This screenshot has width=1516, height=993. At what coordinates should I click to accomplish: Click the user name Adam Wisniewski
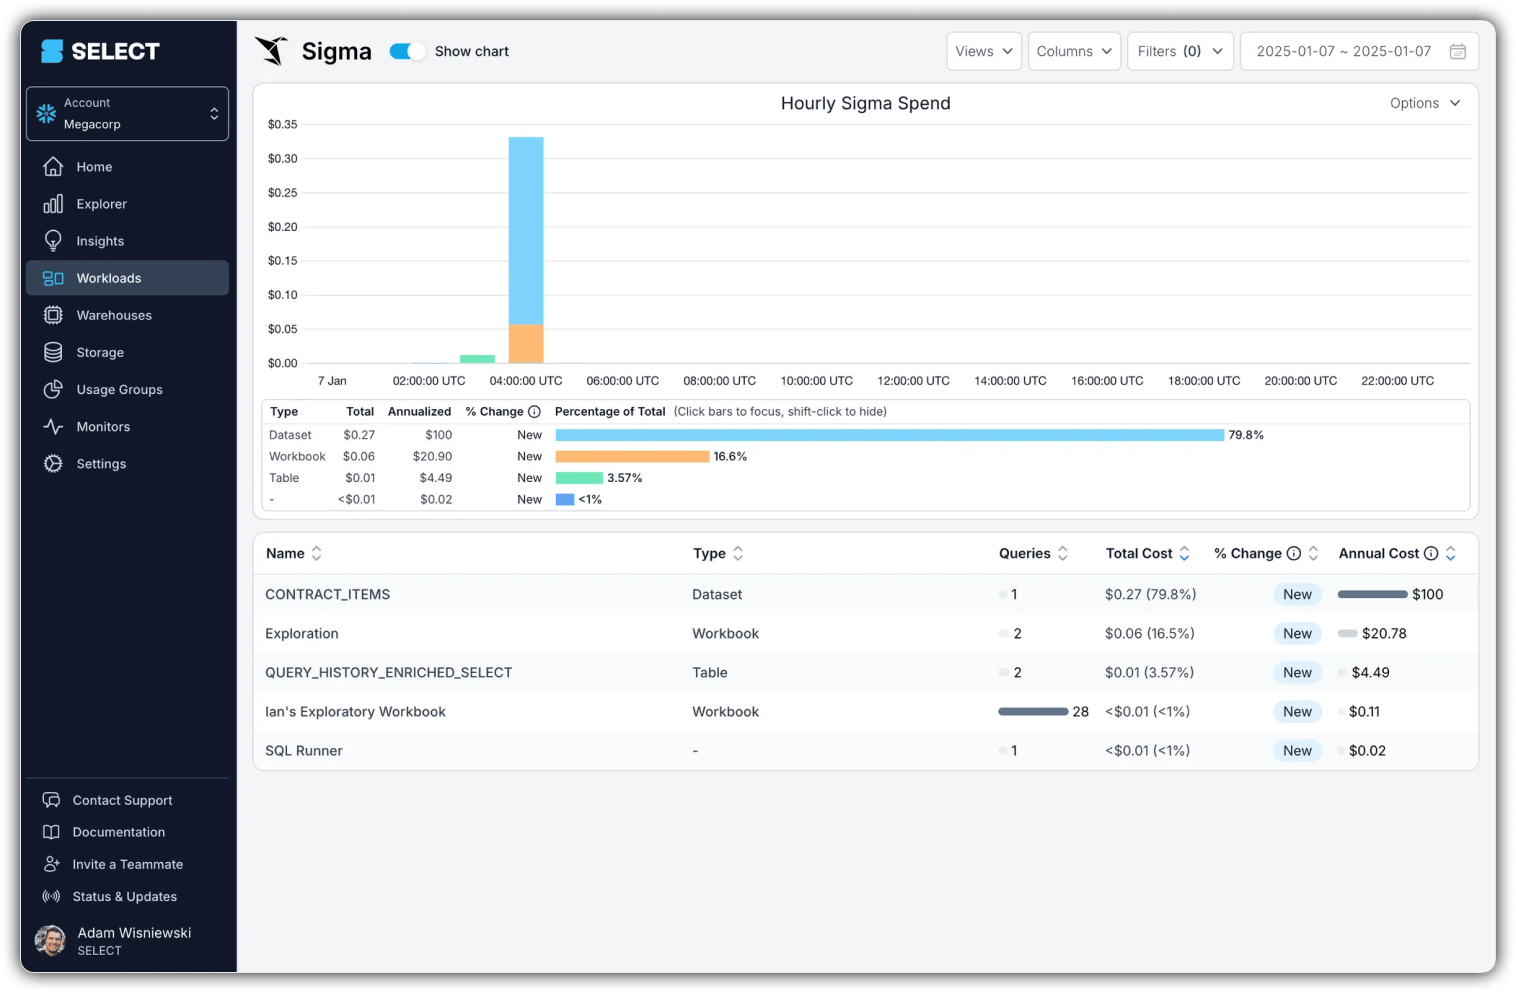pos(134,932)
